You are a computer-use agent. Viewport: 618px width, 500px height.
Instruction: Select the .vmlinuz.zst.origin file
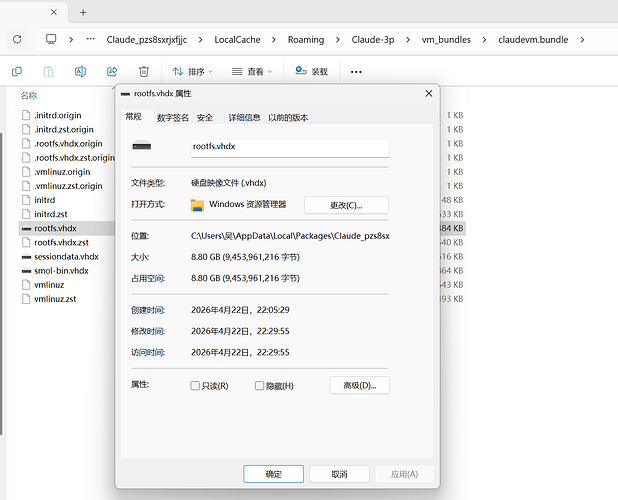click(68, 186)
